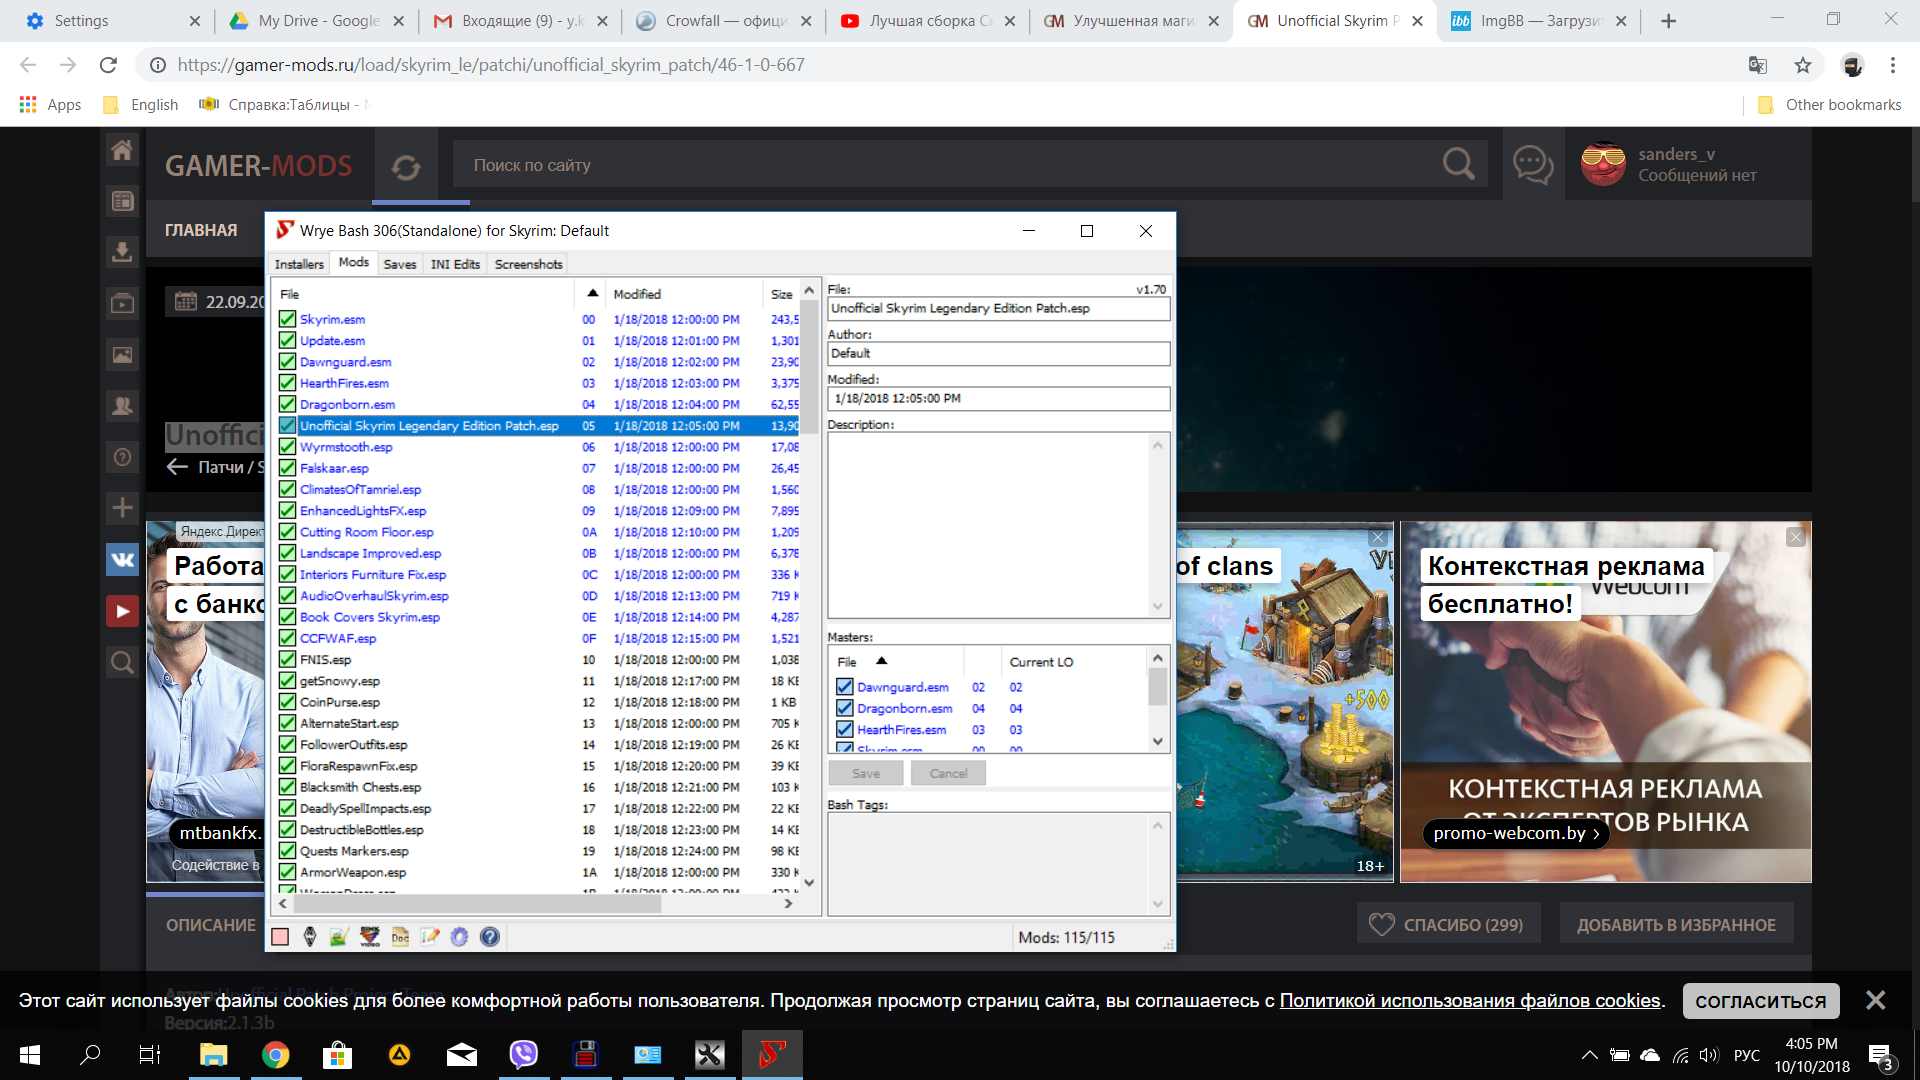Sort Masters list by its File column
The image size is (1920, 1080).
click(897, 662)
